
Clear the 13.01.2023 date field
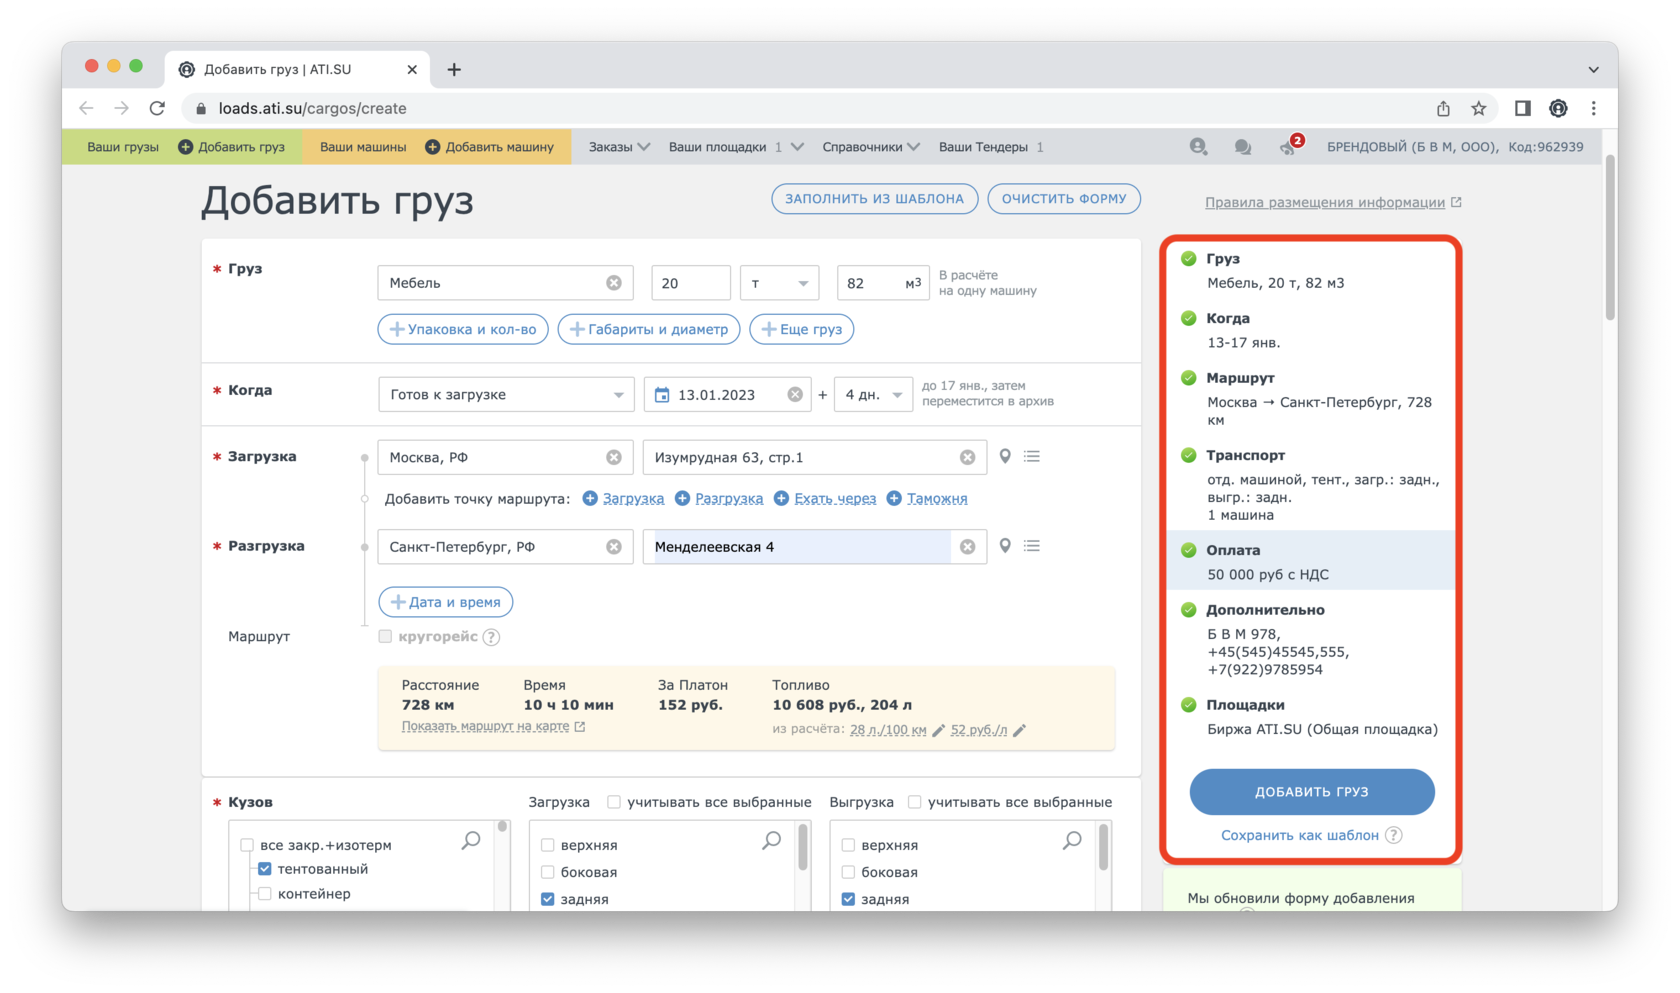click(x=795, y=395)
